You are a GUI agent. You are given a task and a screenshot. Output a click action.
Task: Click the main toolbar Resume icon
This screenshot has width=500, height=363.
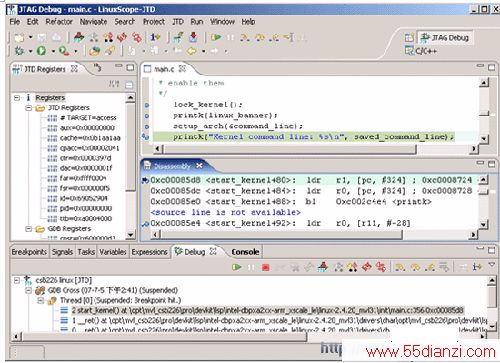216,37
